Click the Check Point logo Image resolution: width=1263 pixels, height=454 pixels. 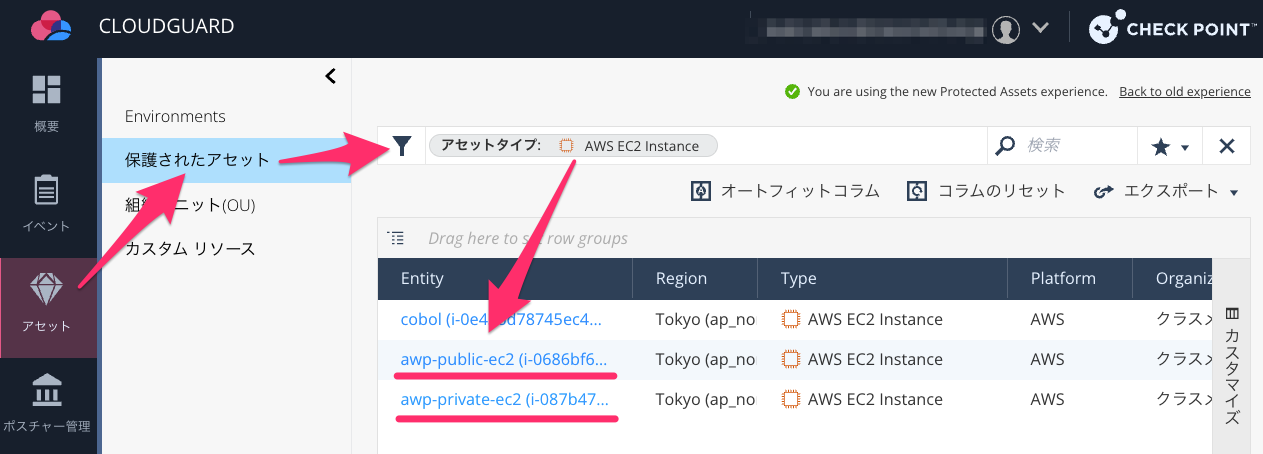click(1172, 28)
